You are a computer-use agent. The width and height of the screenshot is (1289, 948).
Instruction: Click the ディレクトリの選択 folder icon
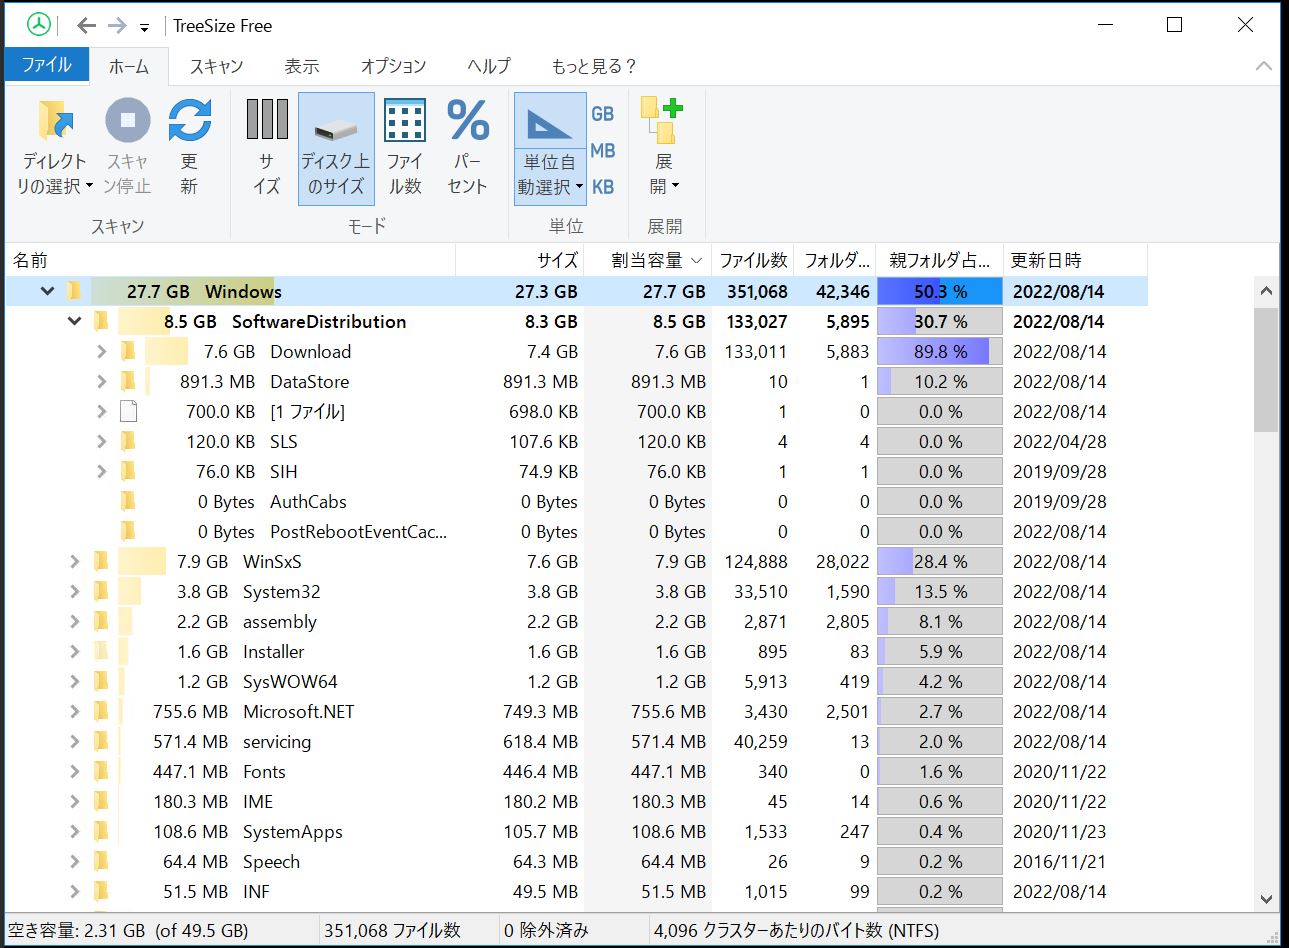[x=55, y=122]
